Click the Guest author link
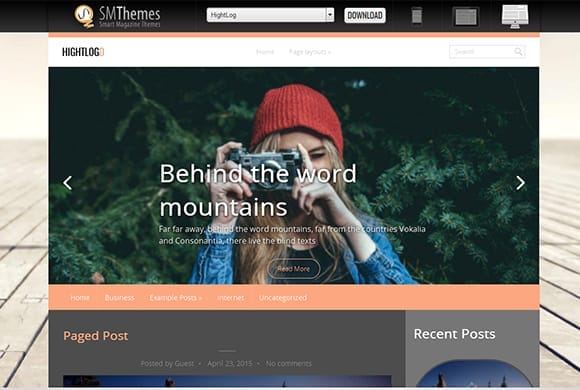580x390 pixels. tap(184, 364)
